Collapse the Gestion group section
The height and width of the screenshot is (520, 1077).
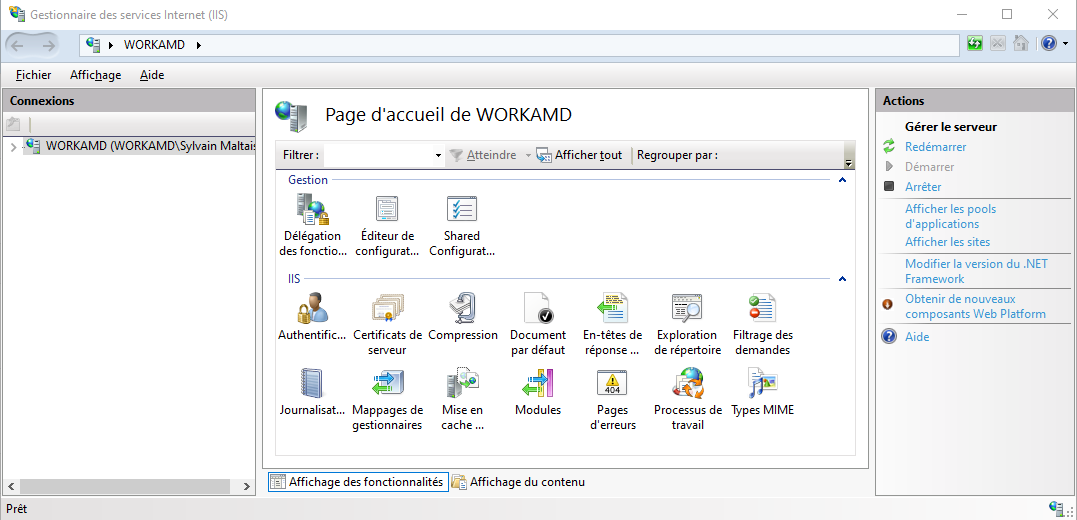842,180
